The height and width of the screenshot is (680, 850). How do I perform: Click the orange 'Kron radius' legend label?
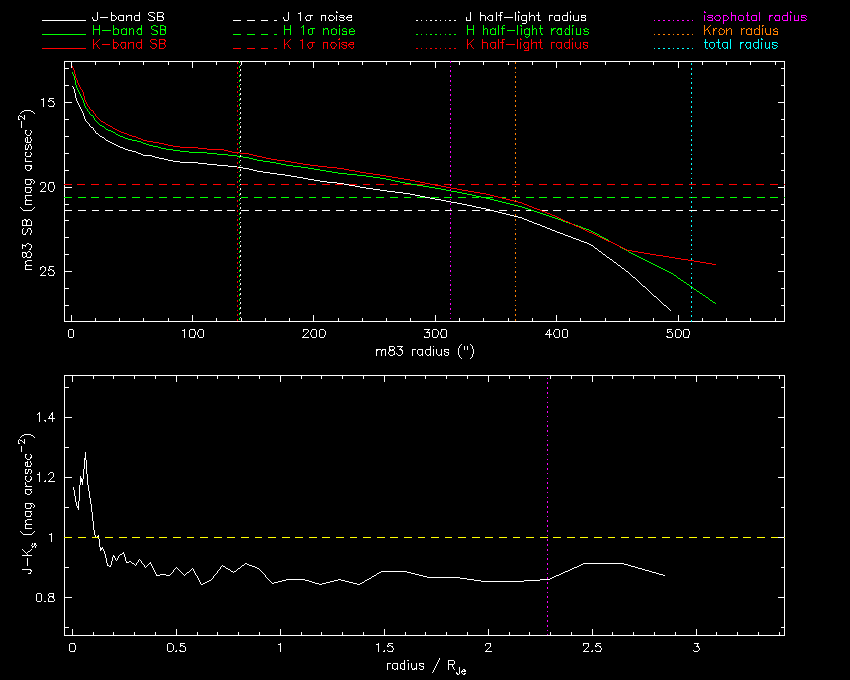(x=741, y=32)
